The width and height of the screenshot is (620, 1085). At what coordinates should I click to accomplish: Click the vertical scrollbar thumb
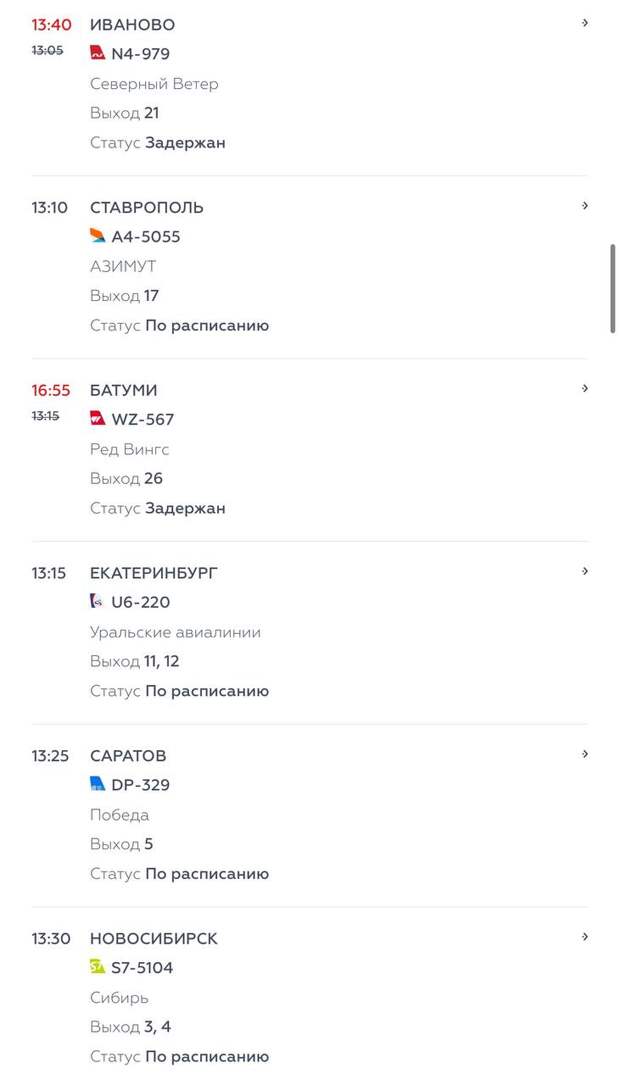(x=613, y=288)
